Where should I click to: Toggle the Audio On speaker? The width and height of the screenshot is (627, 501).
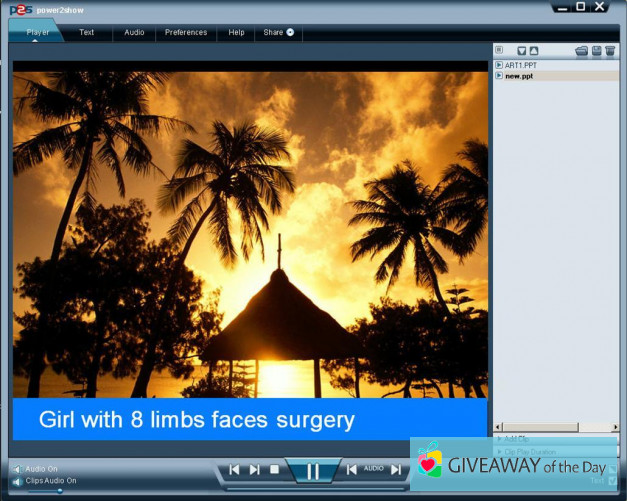[x=17, y=469]
